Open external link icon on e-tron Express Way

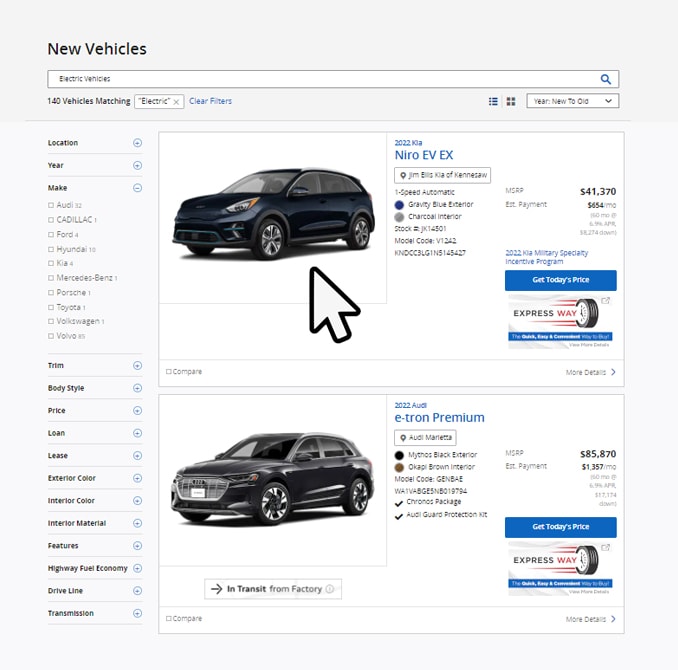tap(605, 548)
